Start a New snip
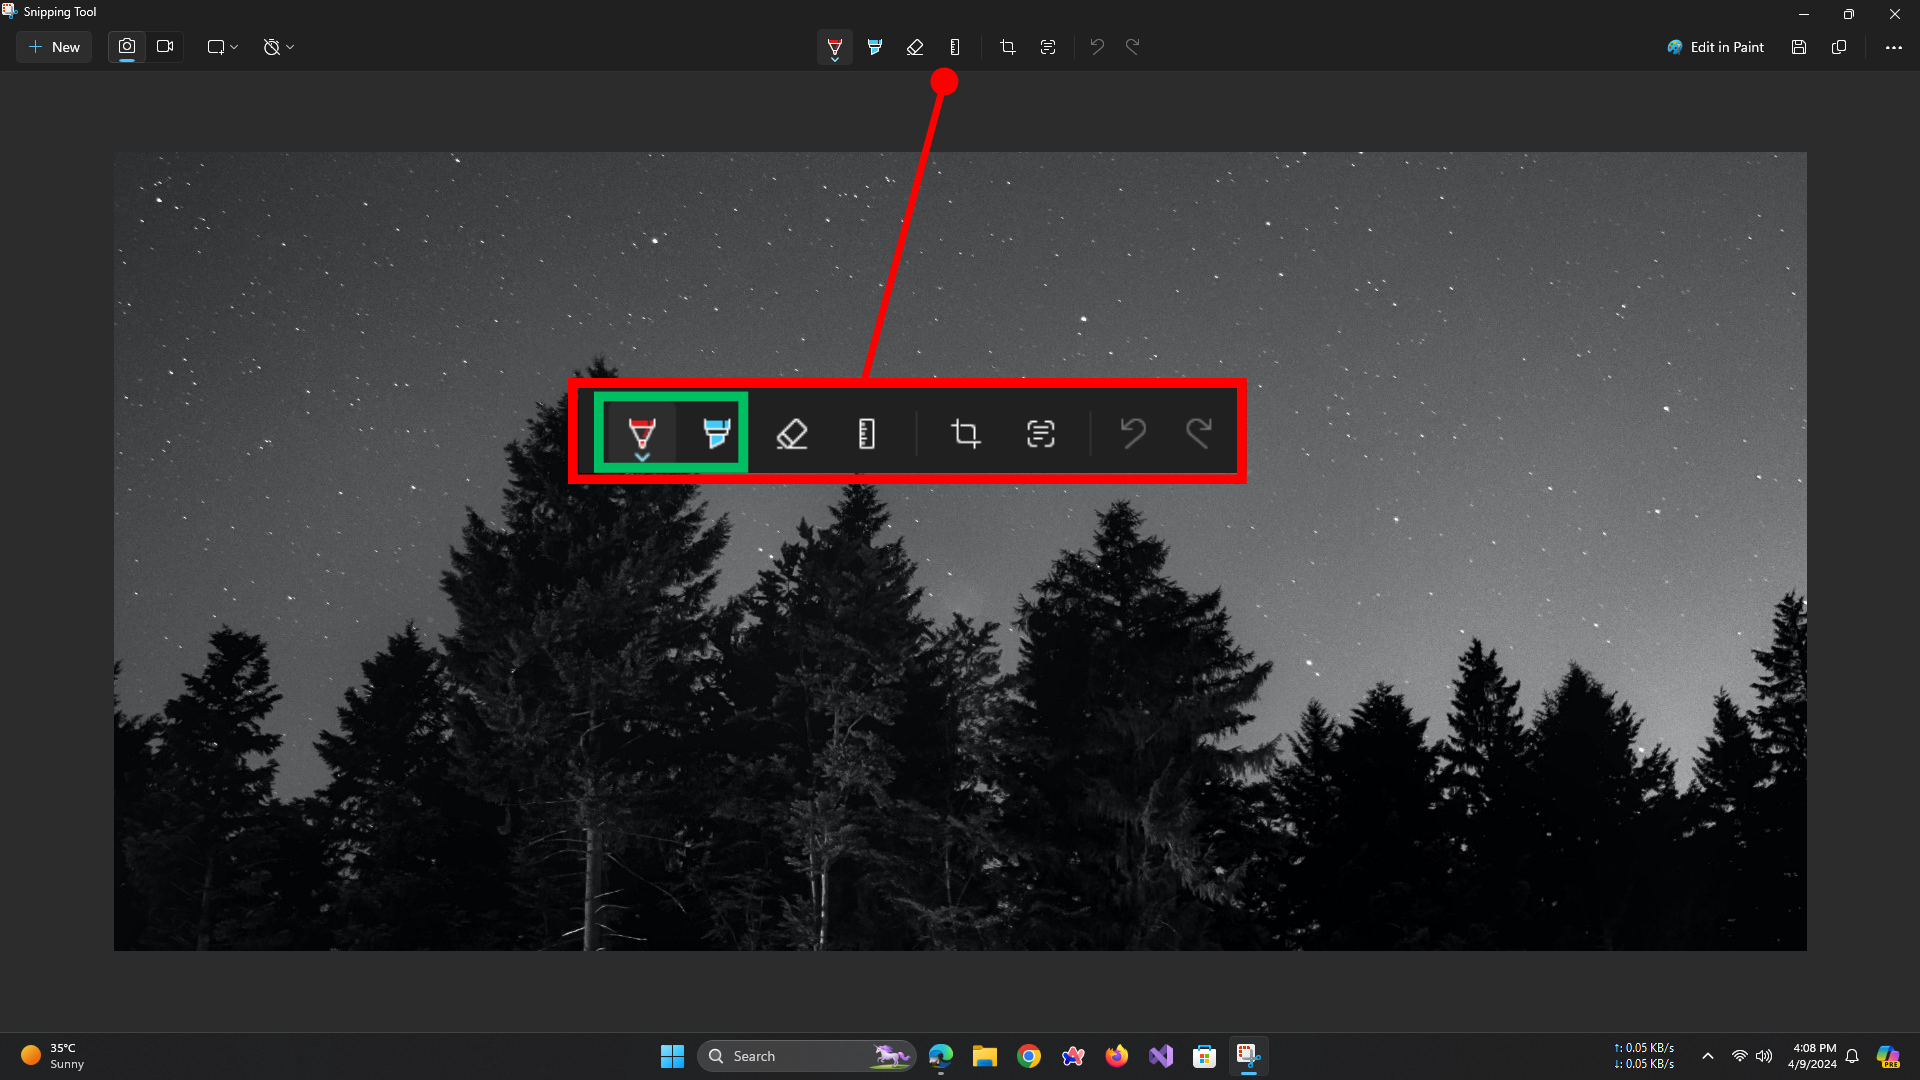Viewport: 1920px width, 1080px height. point(54,47)
